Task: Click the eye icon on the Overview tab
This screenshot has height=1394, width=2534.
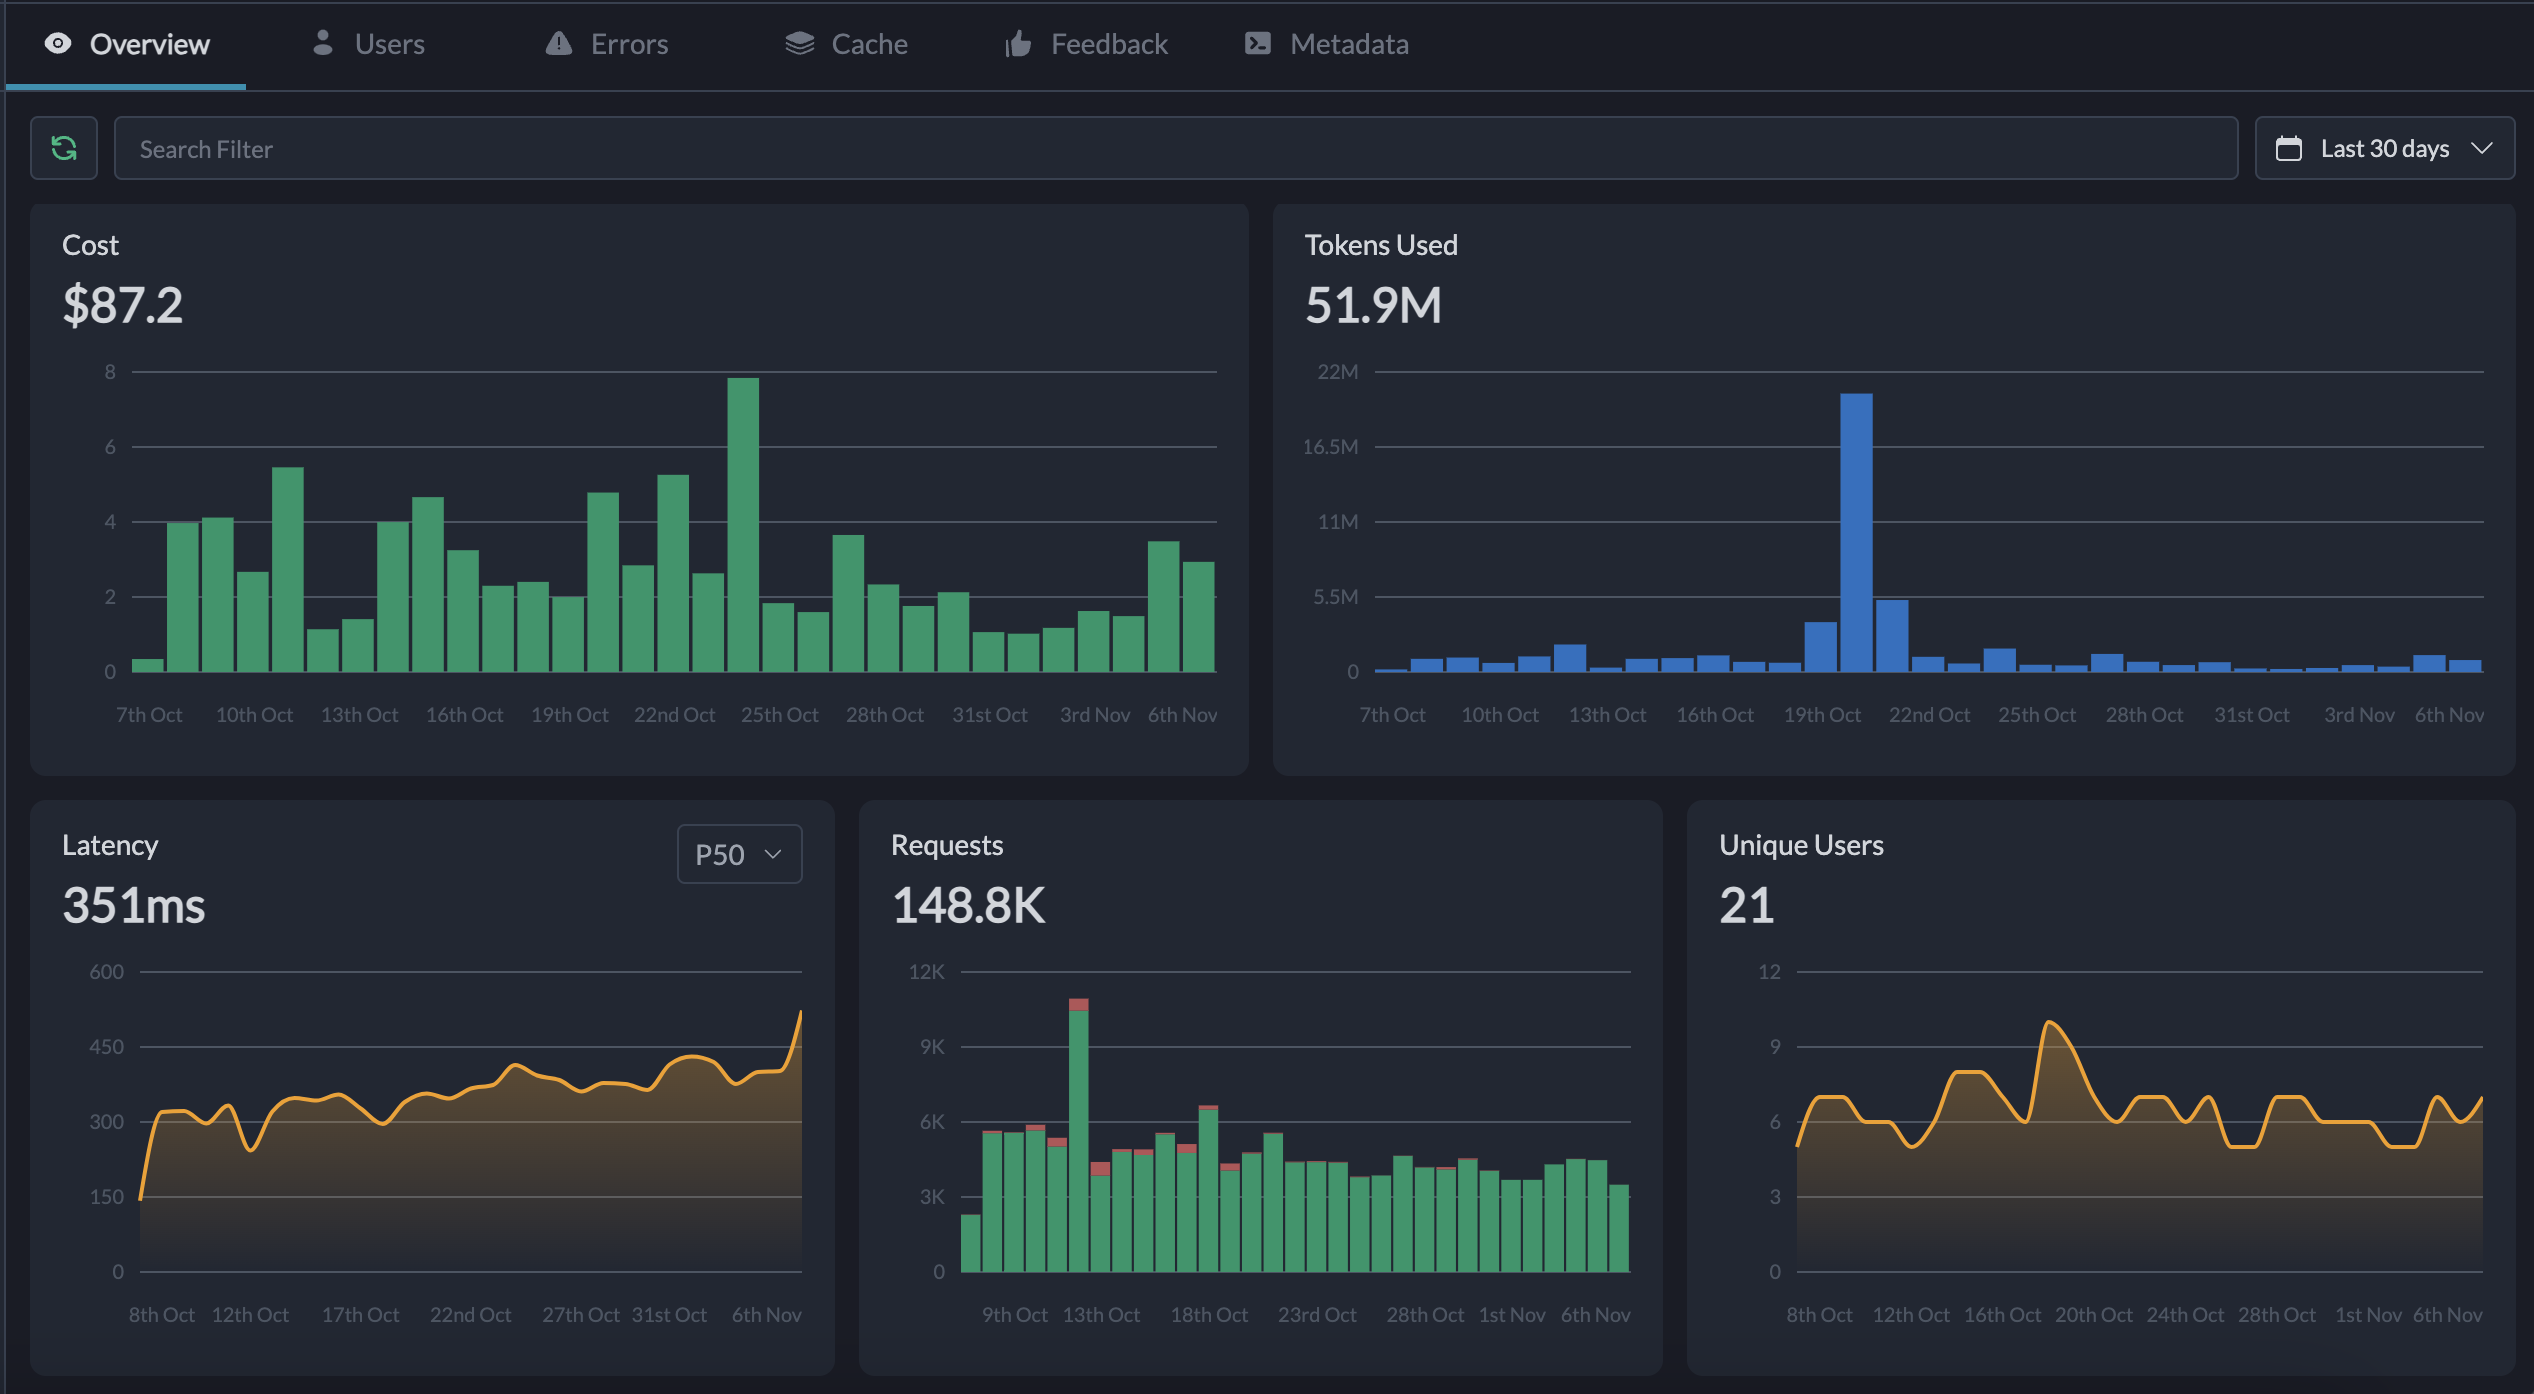Action: (57, 43)
